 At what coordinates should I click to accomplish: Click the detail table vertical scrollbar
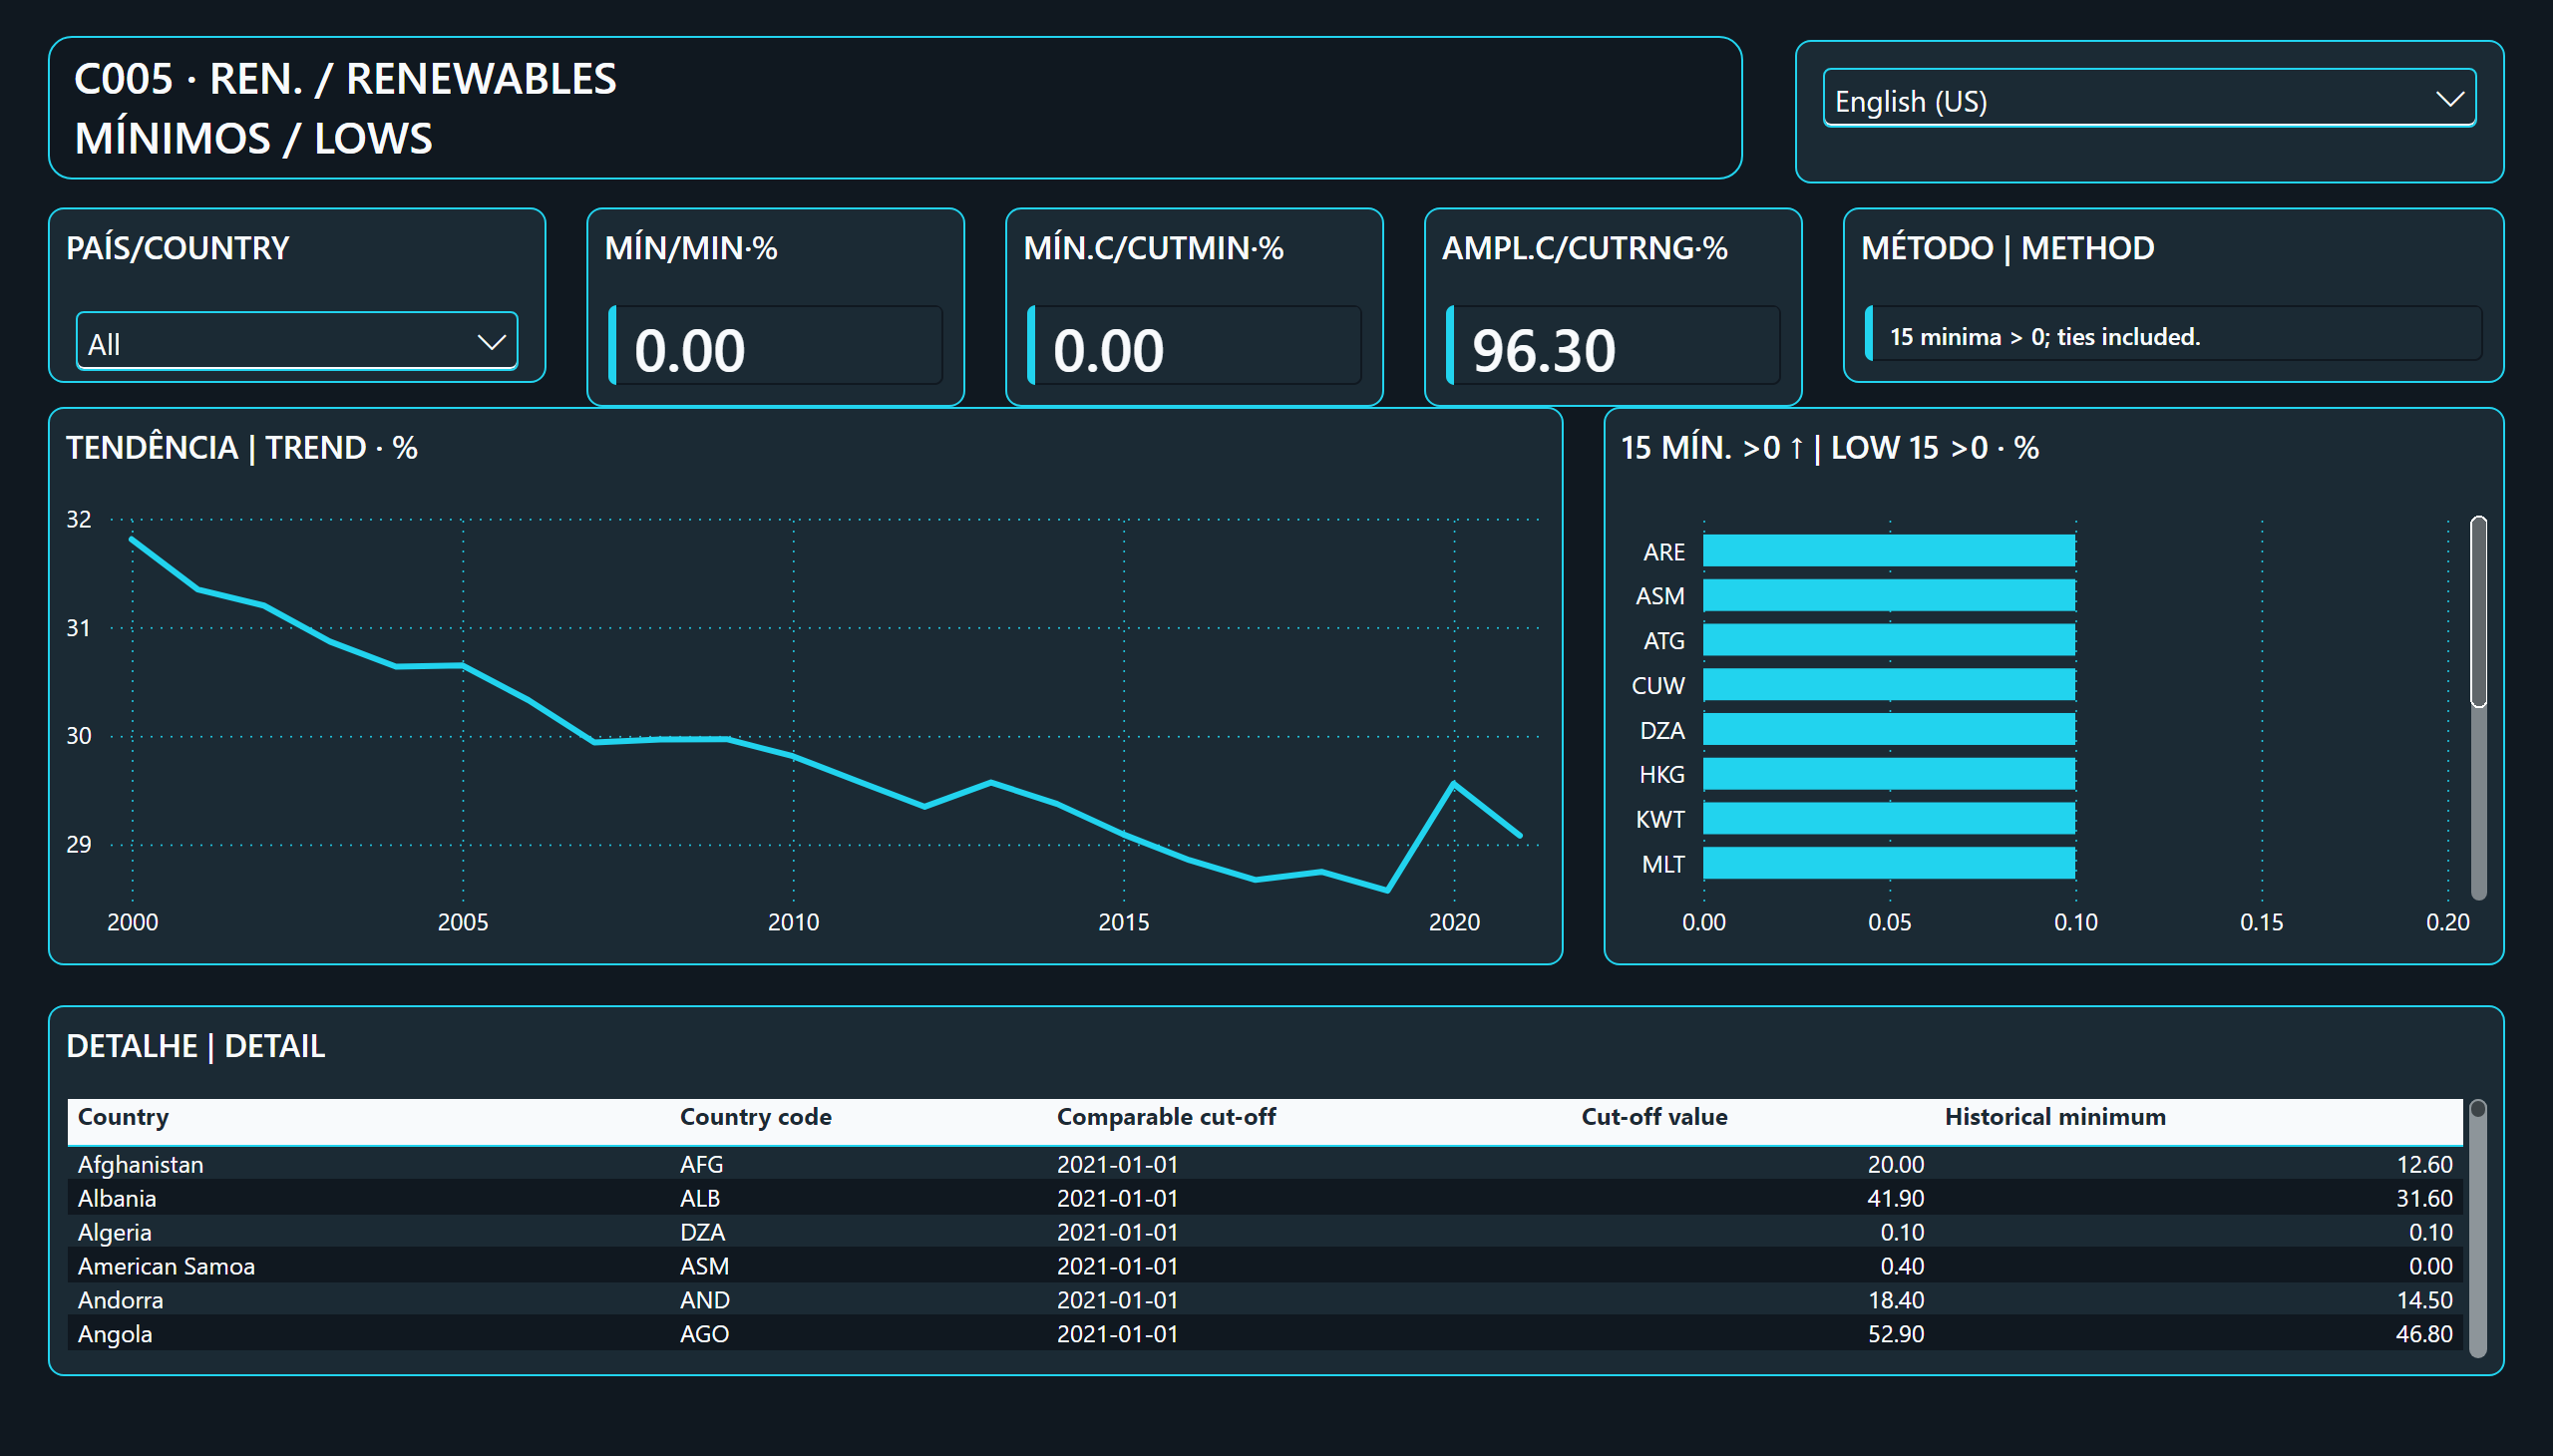(x=2478, y=1228)
